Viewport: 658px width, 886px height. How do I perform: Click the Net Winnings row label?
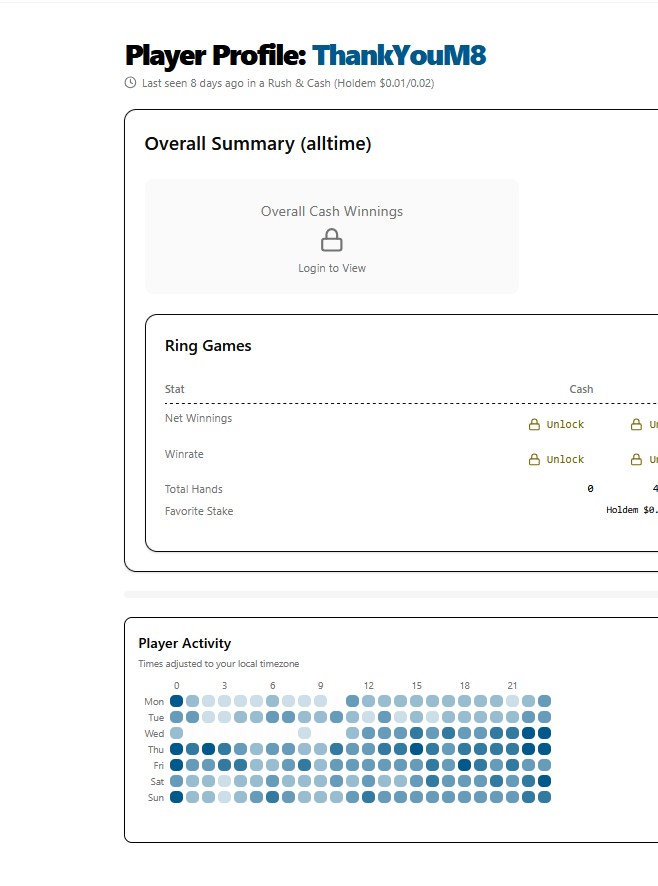(x=198, y=418)
